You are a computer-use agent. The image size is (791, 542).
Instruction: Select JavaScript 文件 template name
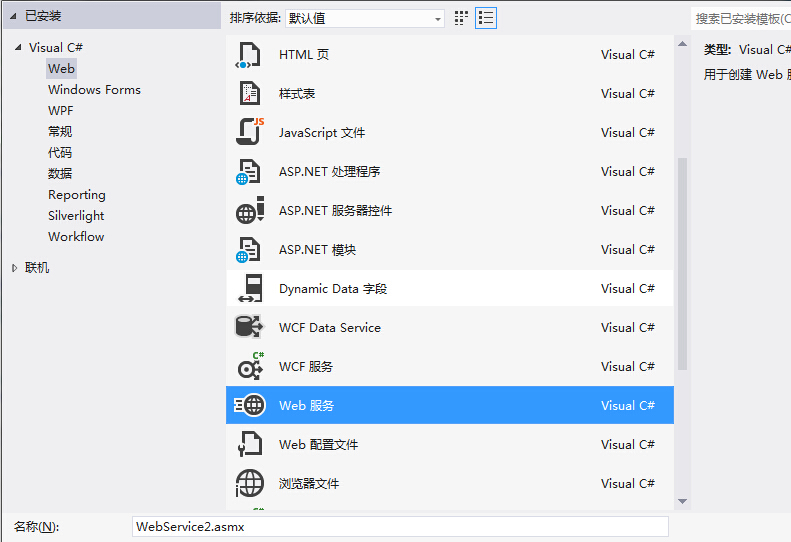[322, 133]
